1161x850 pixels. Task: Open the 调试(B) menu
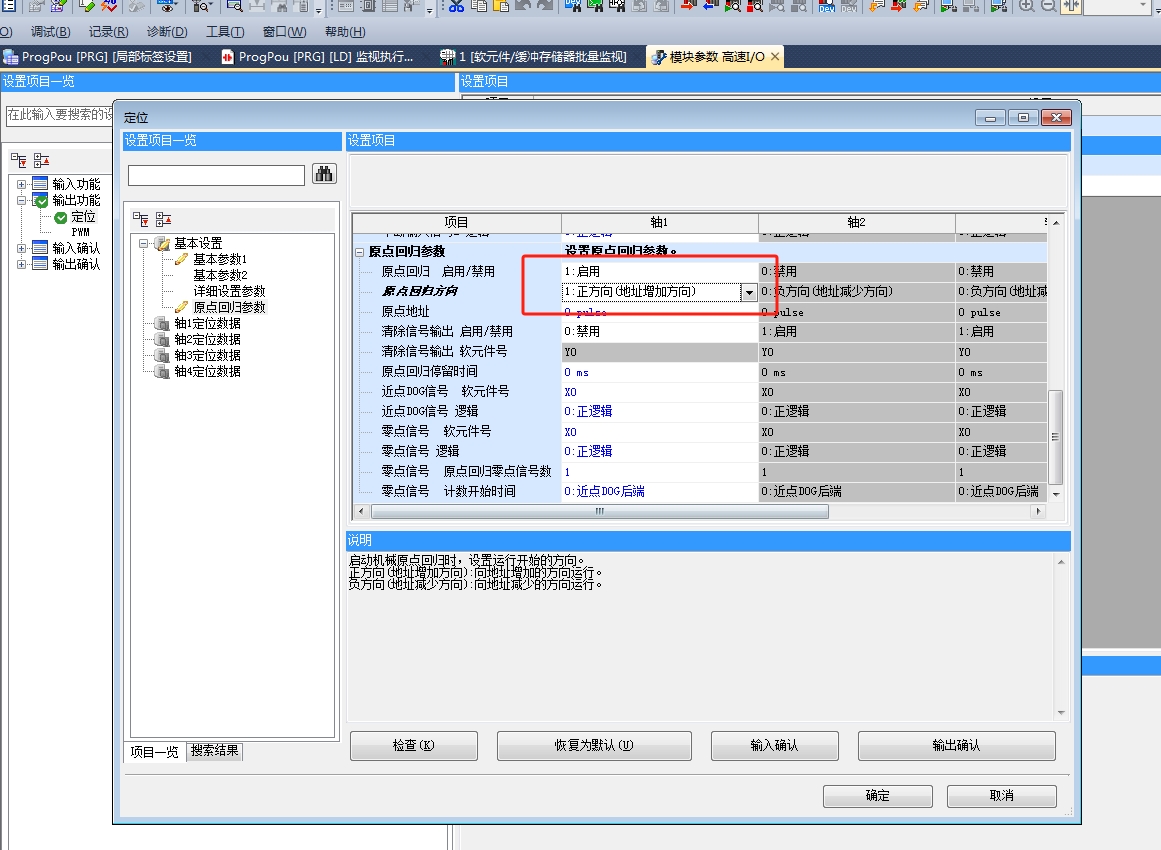coord(50,32)
